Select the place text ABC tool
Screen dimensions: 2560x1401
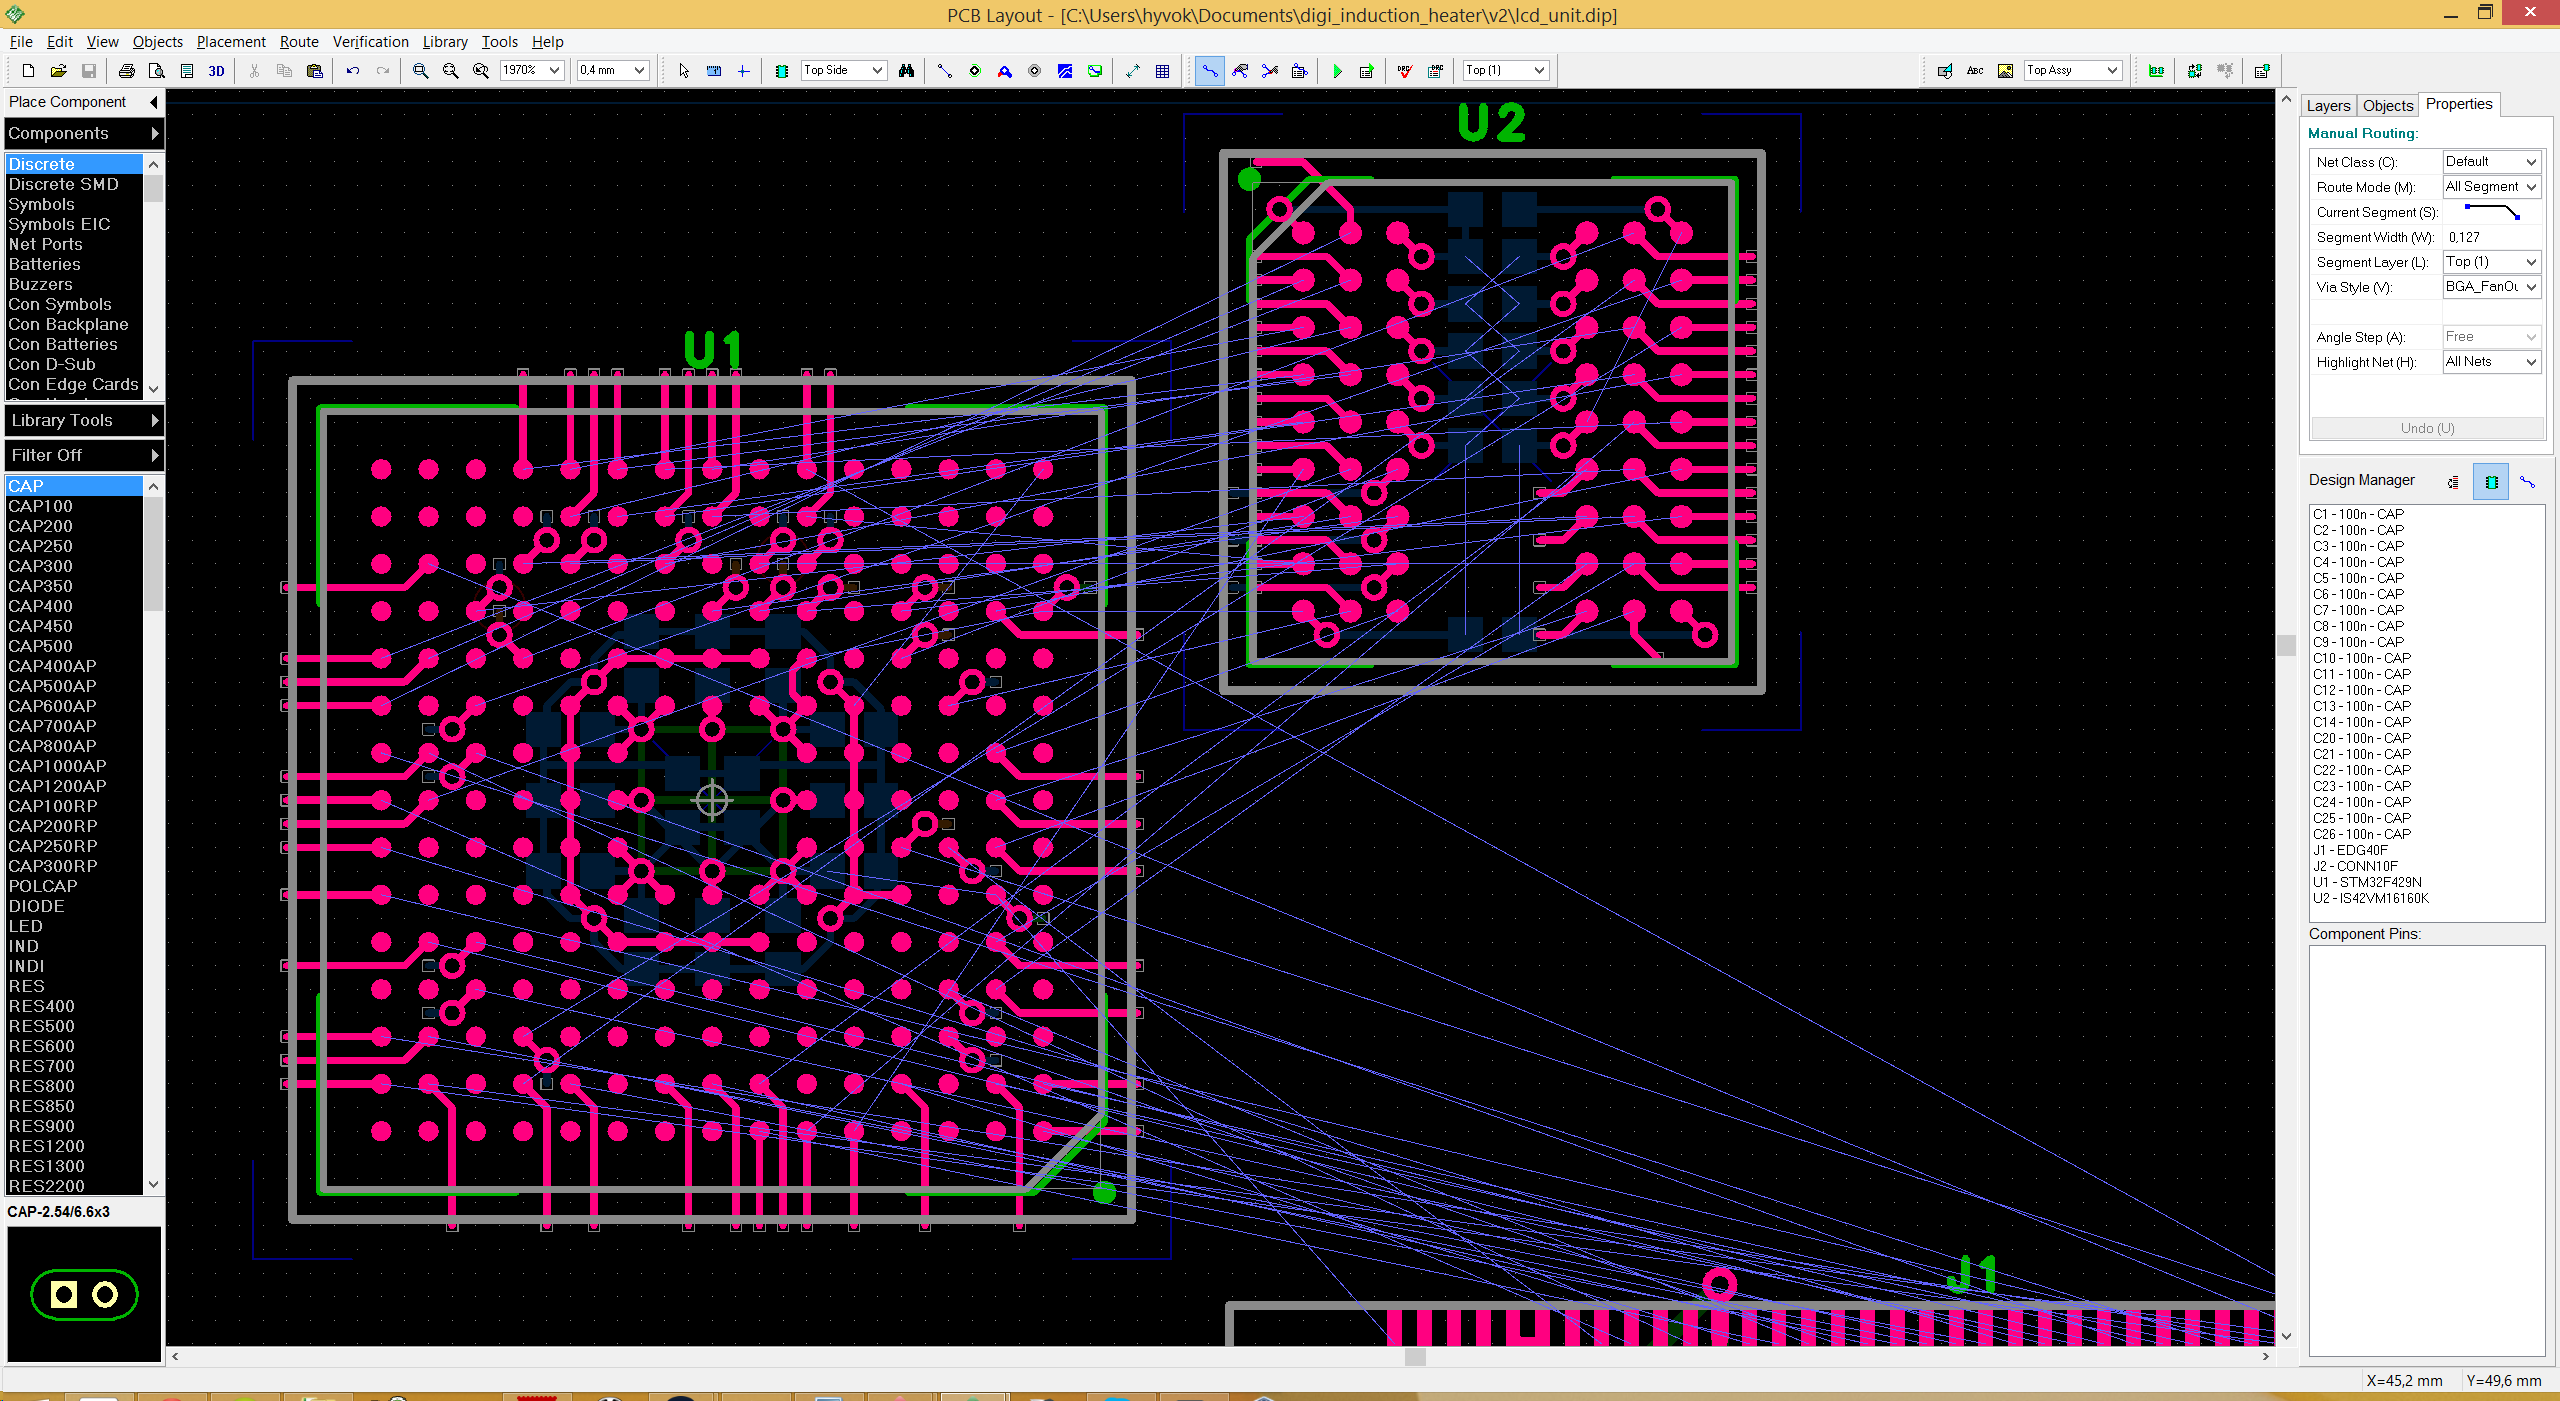tap(1975, 70)
